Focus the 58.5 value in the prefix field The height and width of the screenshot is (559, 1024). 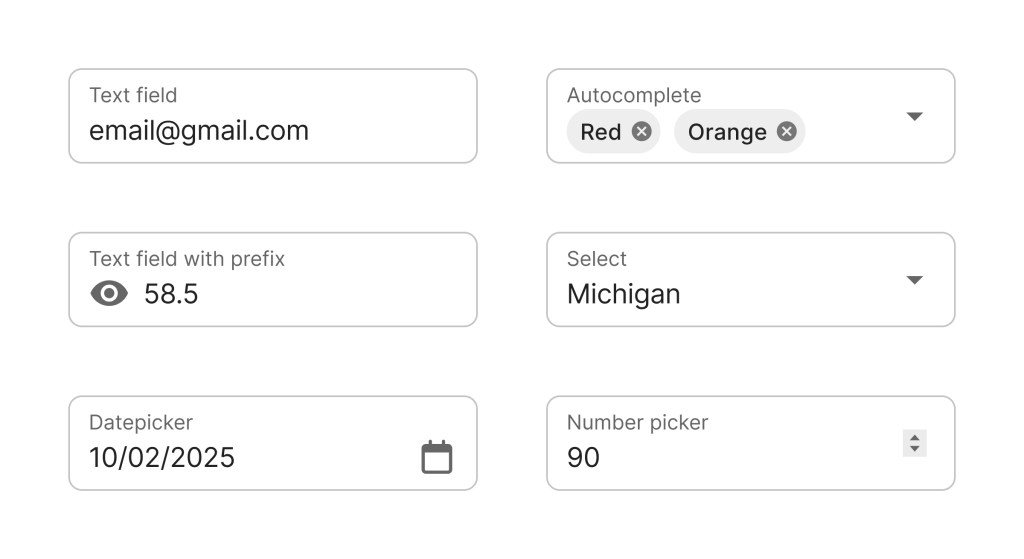[171, 294]
